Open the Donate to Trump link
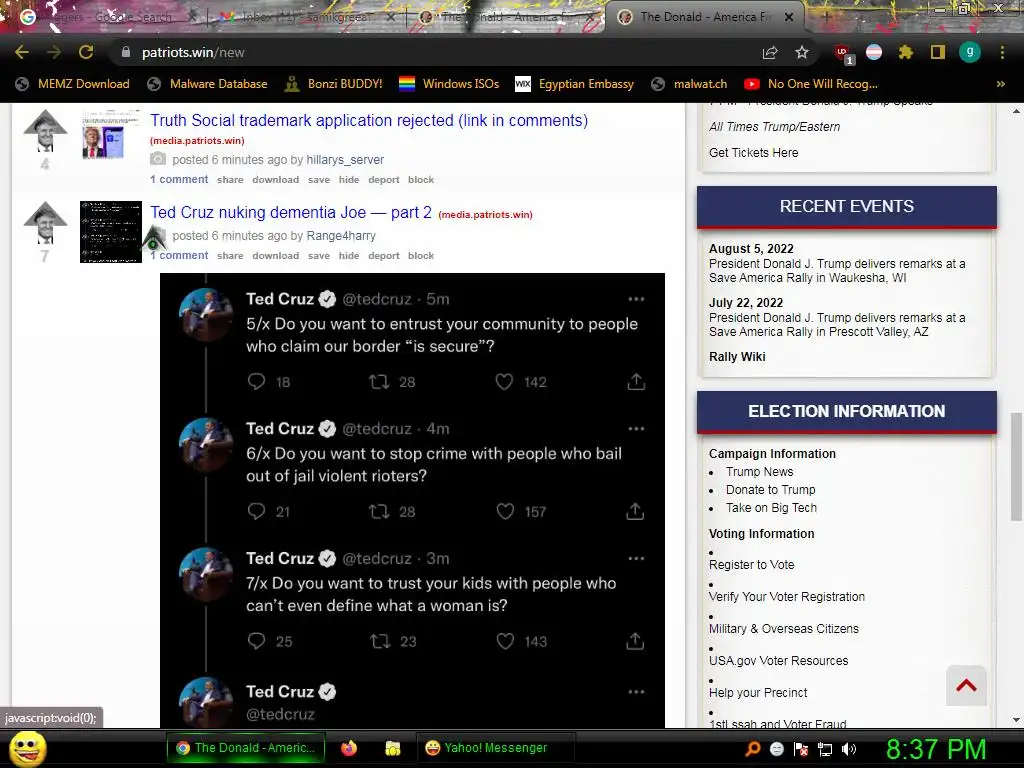The width and height of the screenshot is (1024, 768). coord(771,490)
